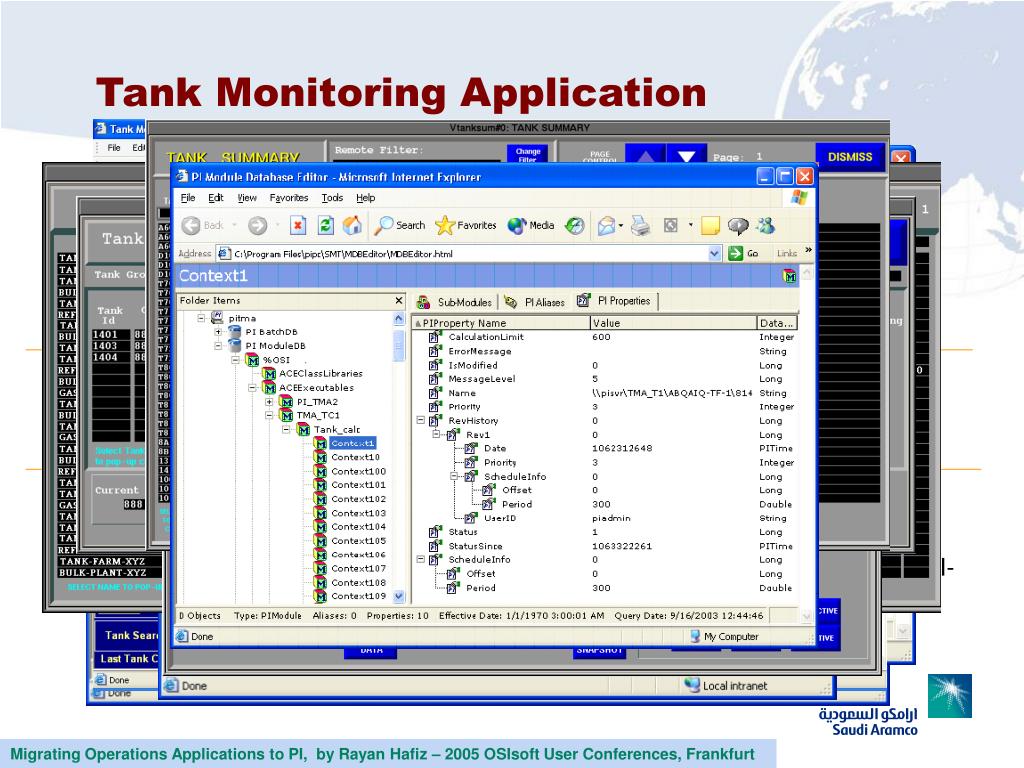This screenshot has width=1024, height=768.
Task: Expand the PI BatchDB tree node
Action: point(219,332)
